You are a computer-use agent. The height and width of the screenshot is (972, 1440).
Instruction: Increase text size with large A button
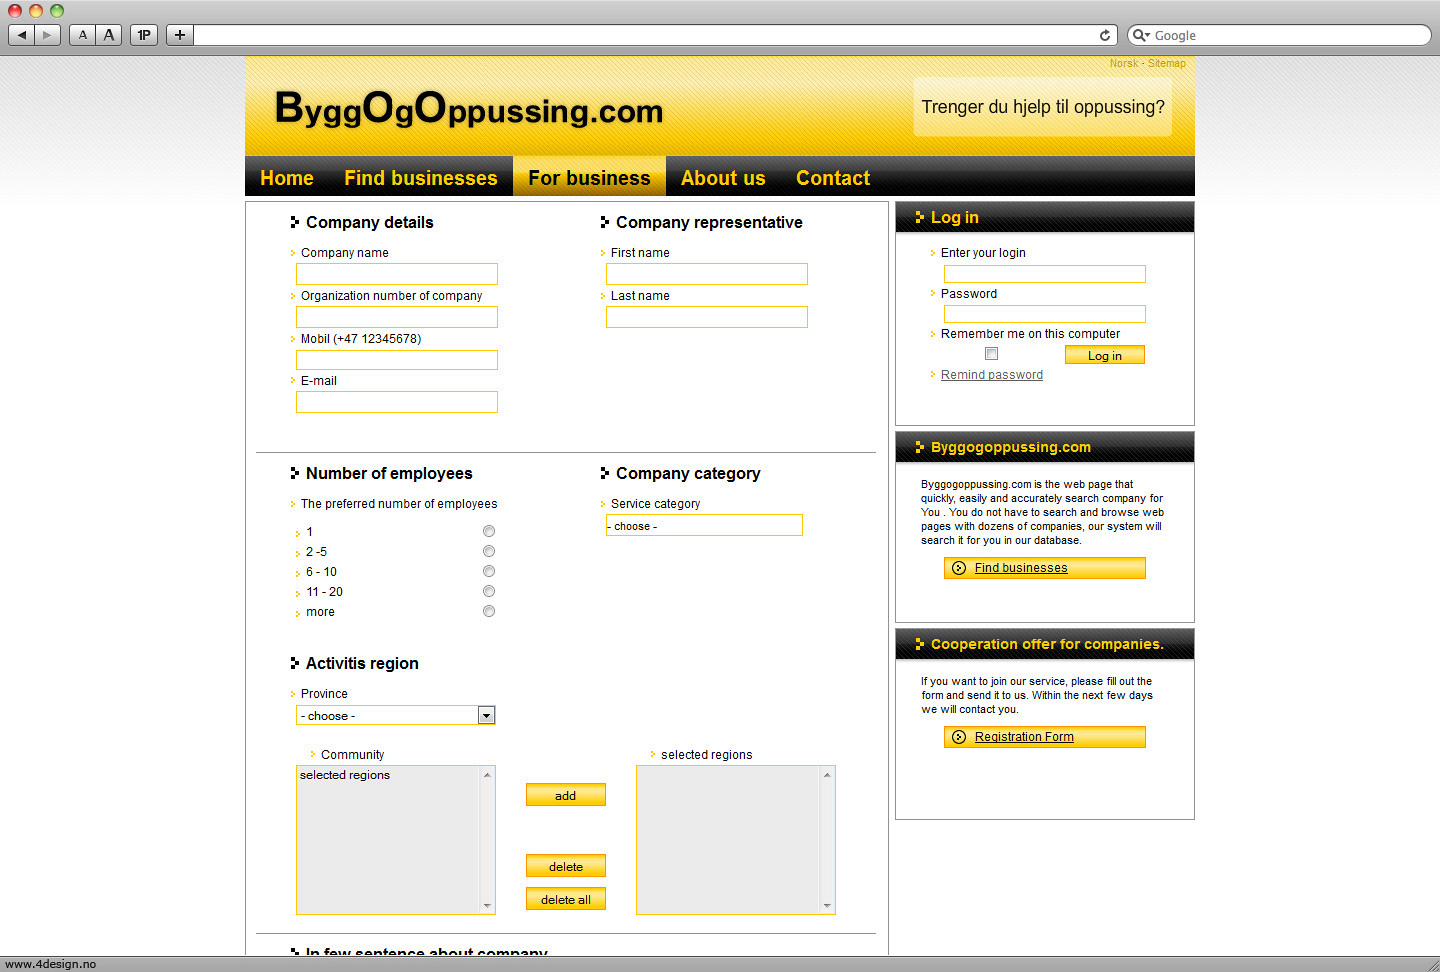coord(109,35)
